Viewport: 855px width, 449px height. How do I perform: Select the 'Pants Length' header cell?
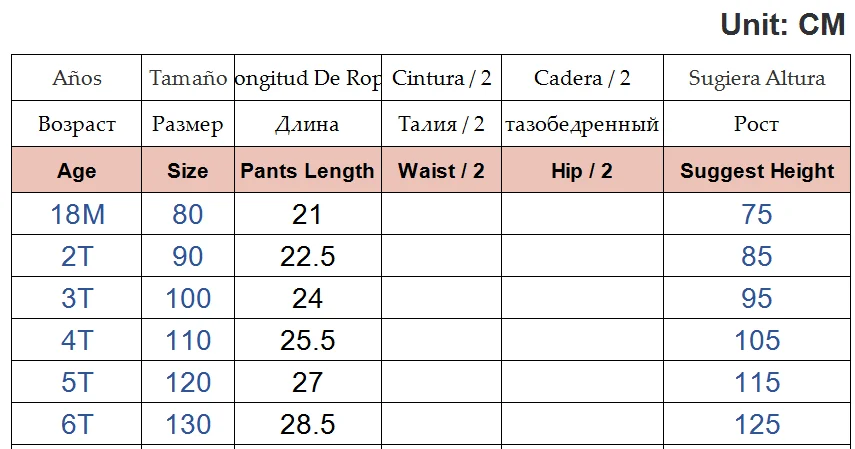[x=307, y=171]
